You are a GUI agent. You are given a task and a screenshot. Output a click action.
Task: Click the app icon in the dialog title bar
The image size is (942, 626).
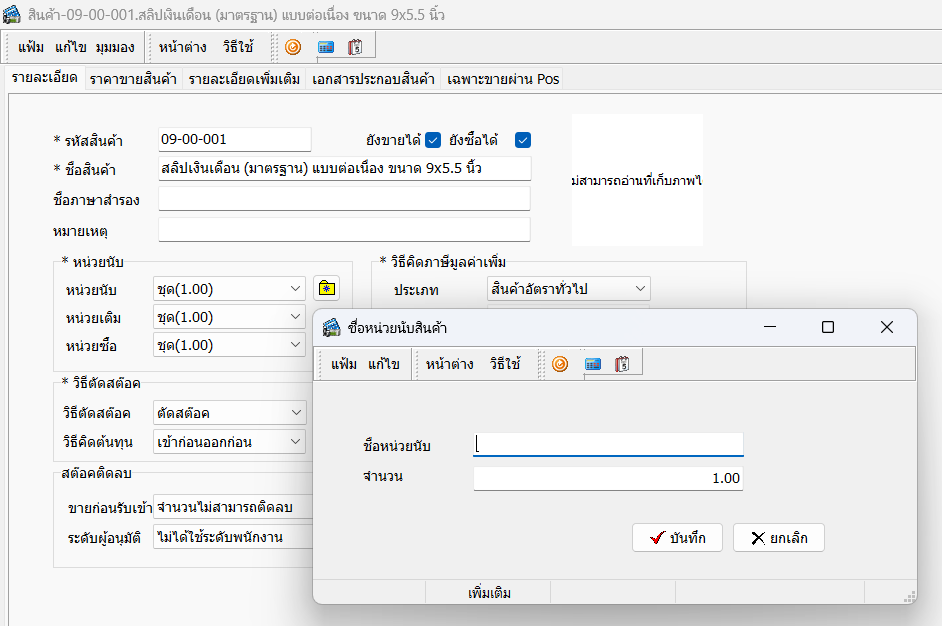coord(332,328)
